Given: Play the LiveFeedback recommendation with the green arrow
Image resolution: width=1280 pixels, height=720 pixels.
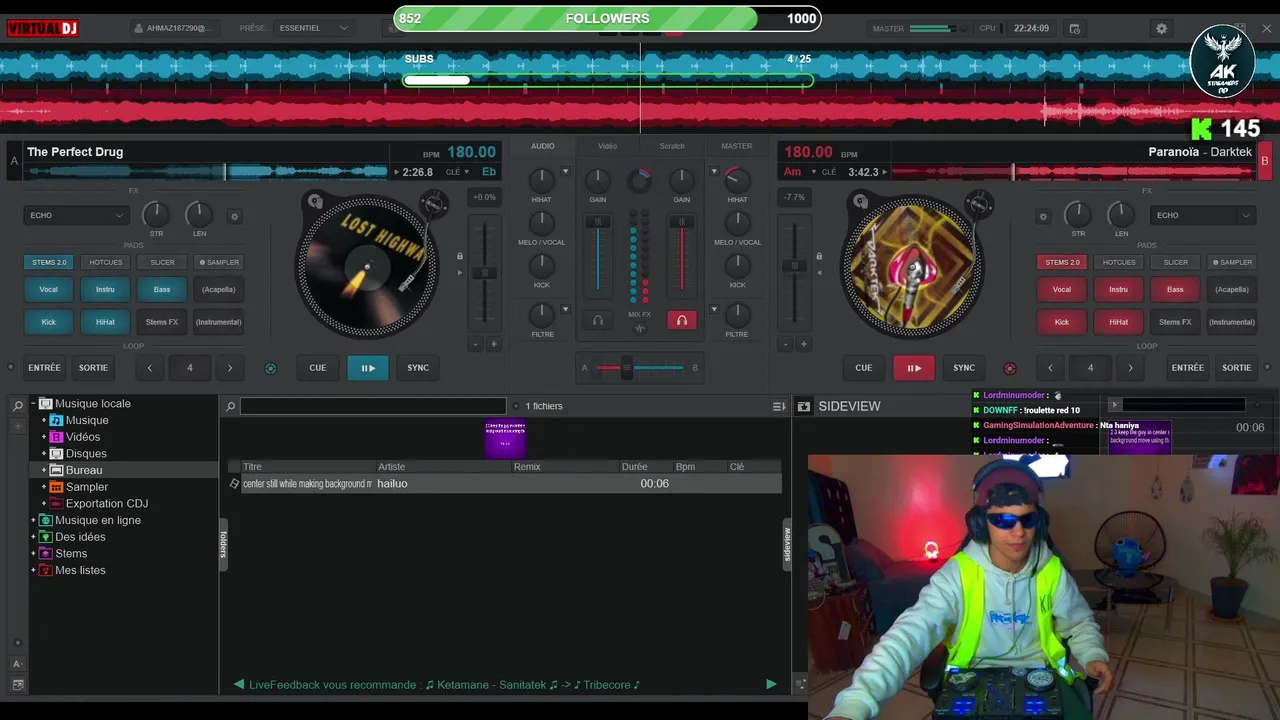Looking at the screenshot, I should pos(771,684).
